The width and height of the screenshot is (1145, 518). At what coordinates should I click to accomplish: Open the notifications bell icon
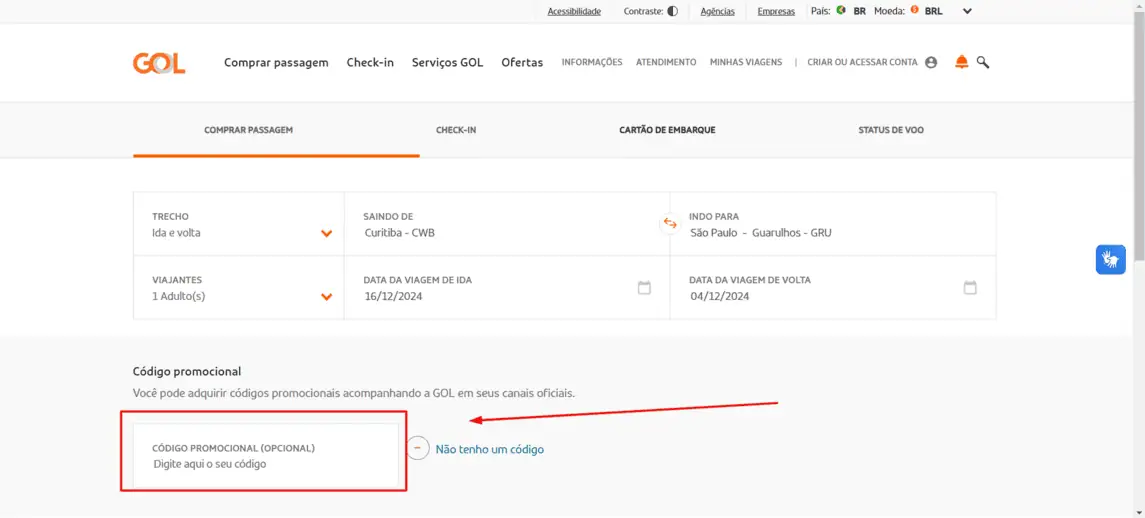point(962,62)
